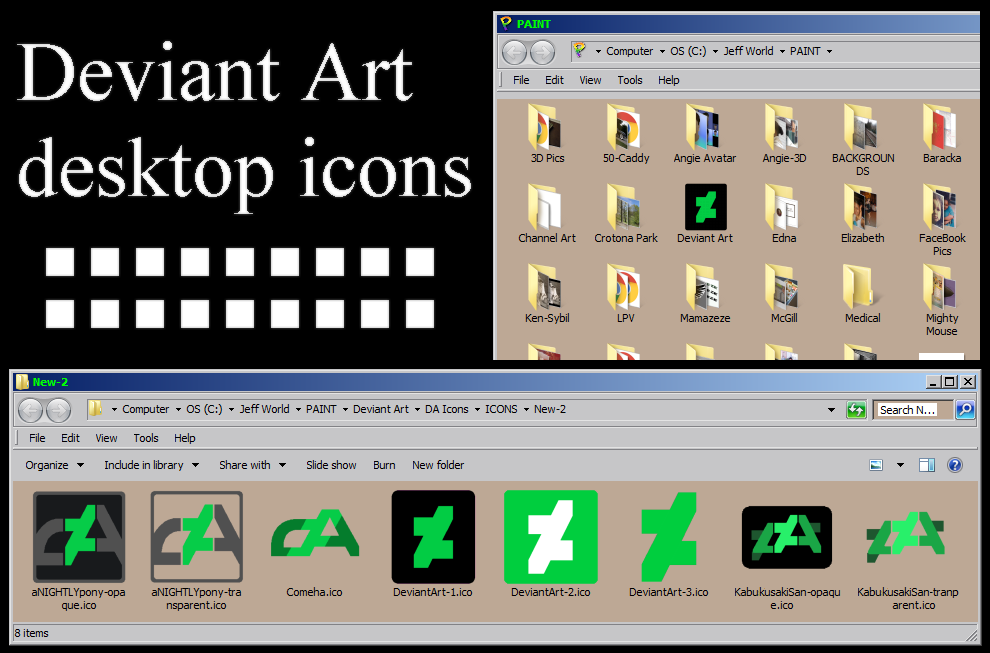
Task: Create a New folder
Action: pos(438,465)
